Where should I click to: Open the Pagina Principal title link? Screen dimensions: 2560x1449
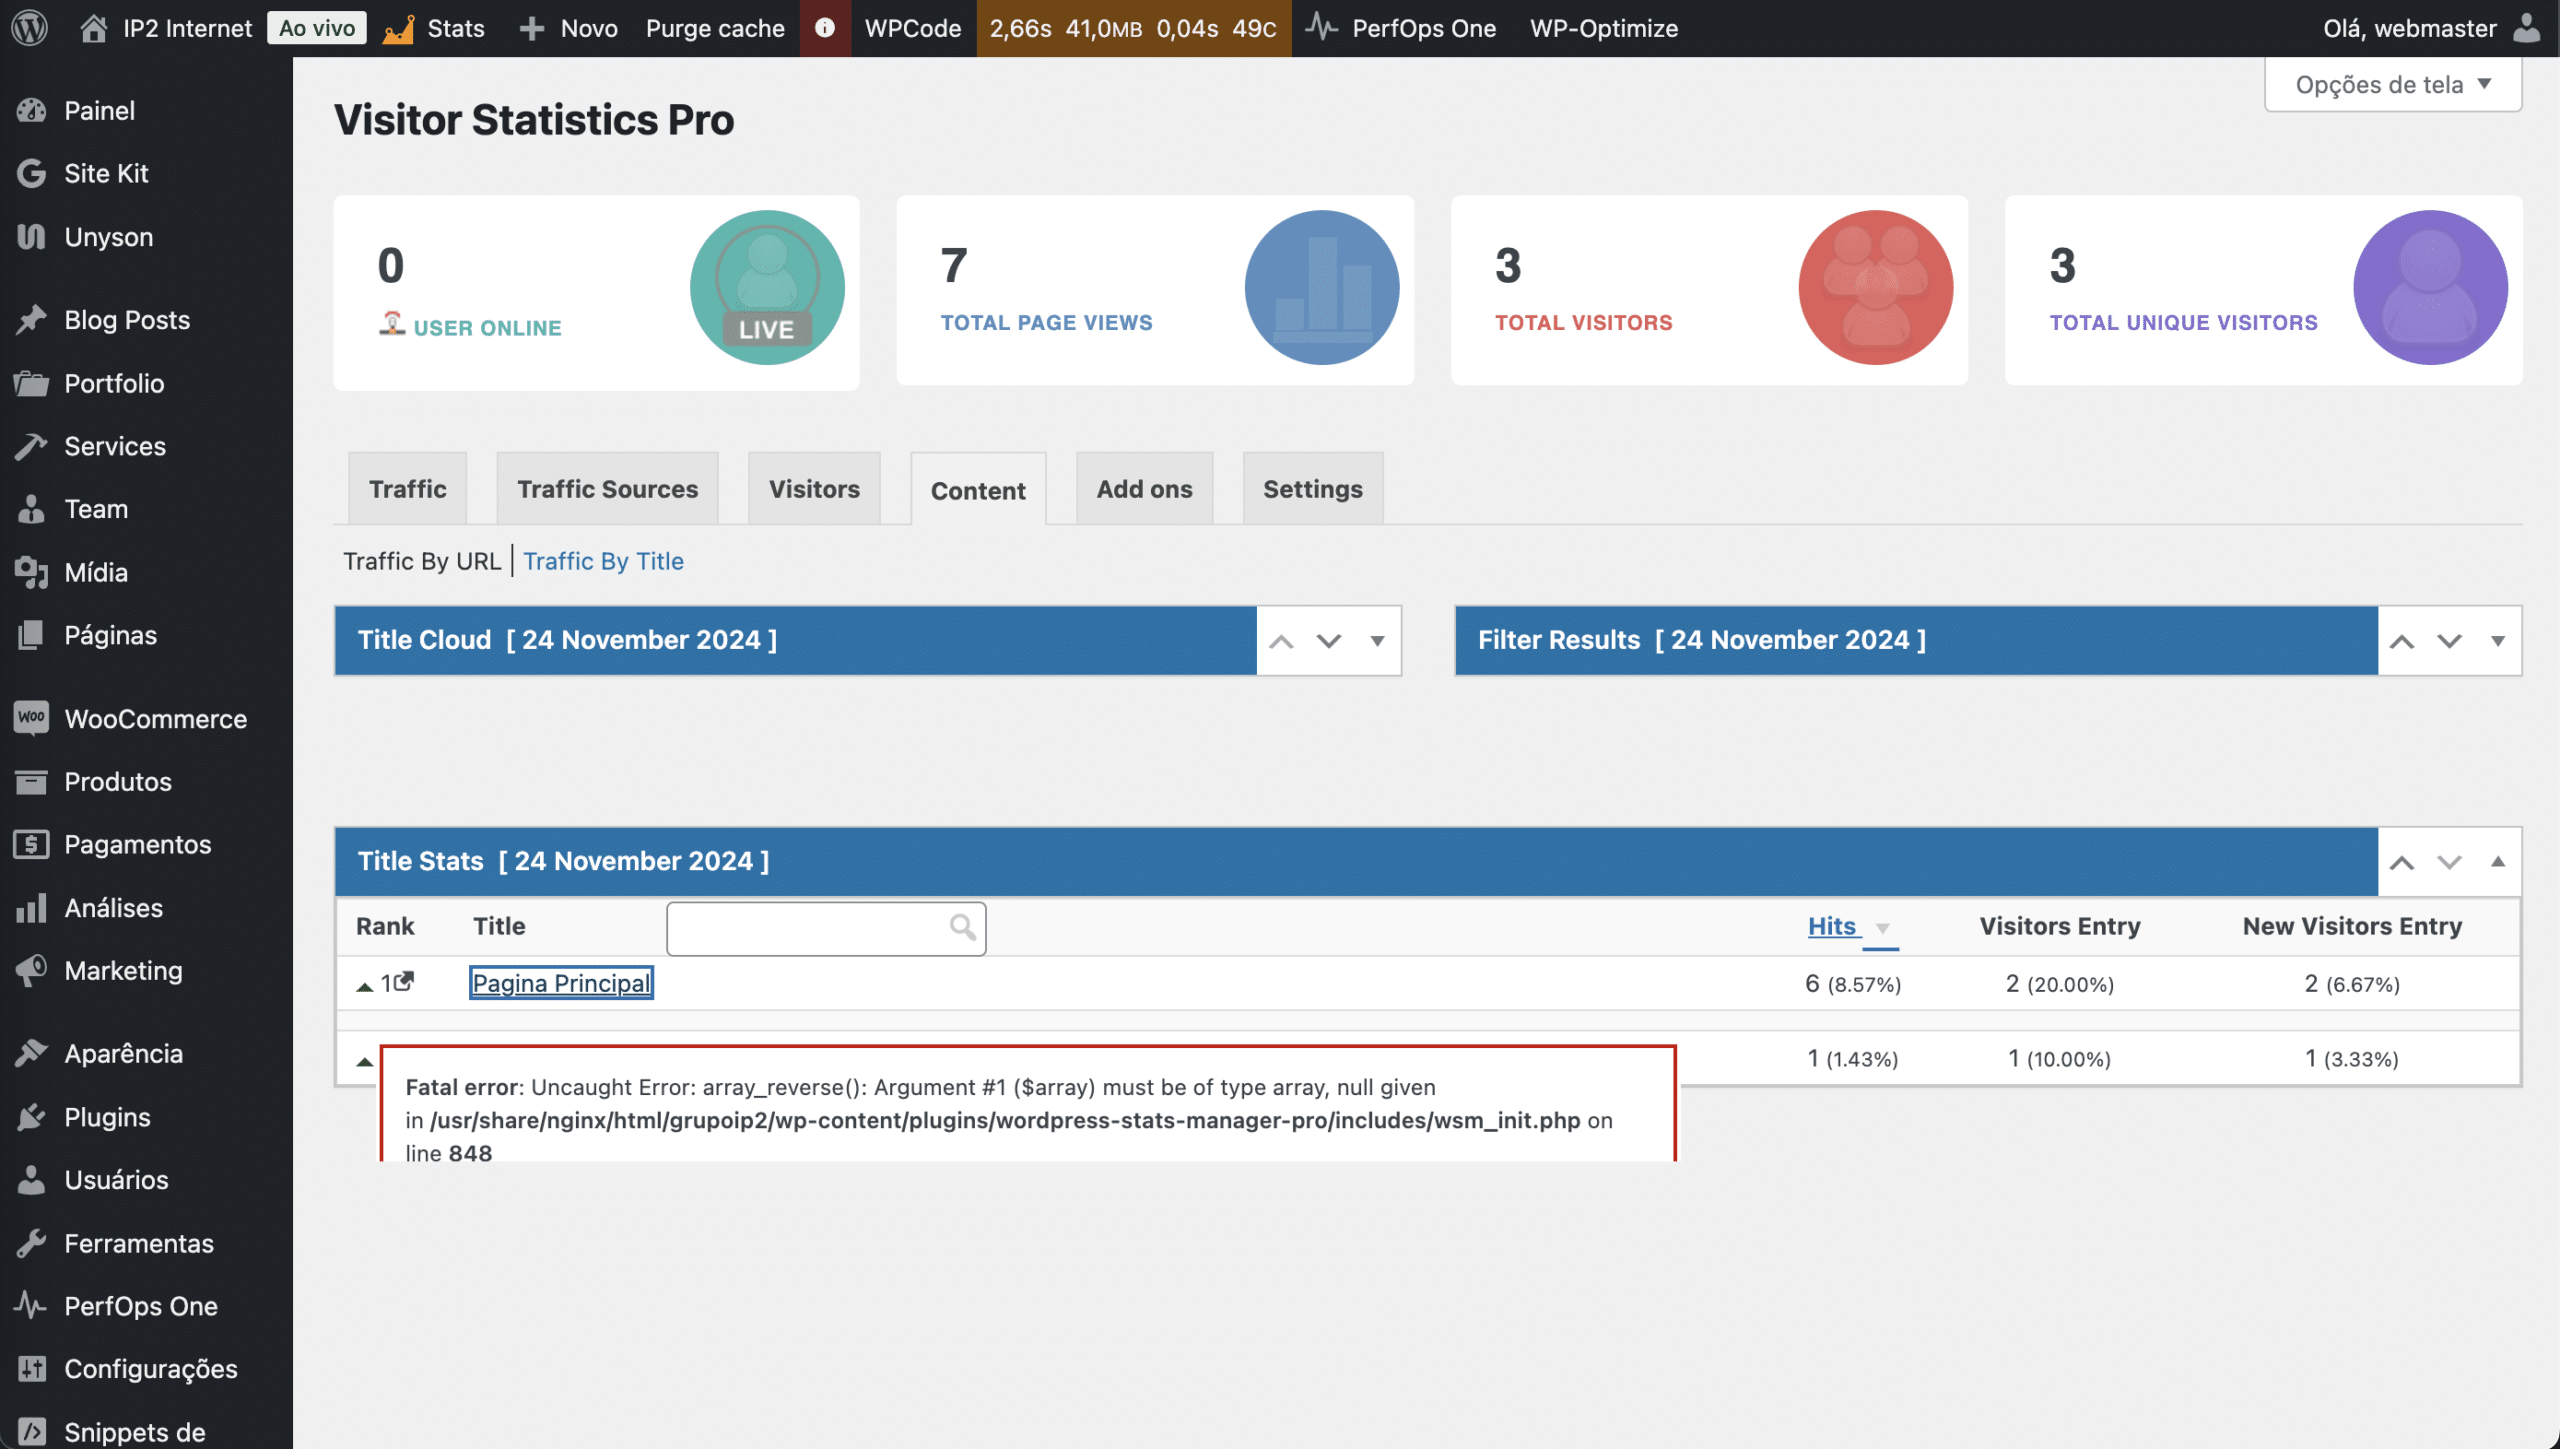(561, 983)
